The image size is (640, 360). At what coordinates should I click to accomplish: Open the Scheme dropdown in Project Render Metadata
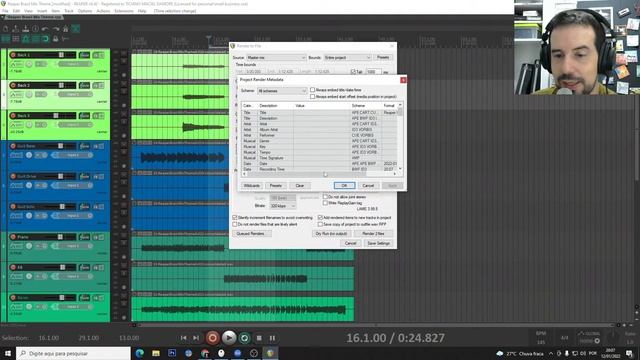pos(282,91)
